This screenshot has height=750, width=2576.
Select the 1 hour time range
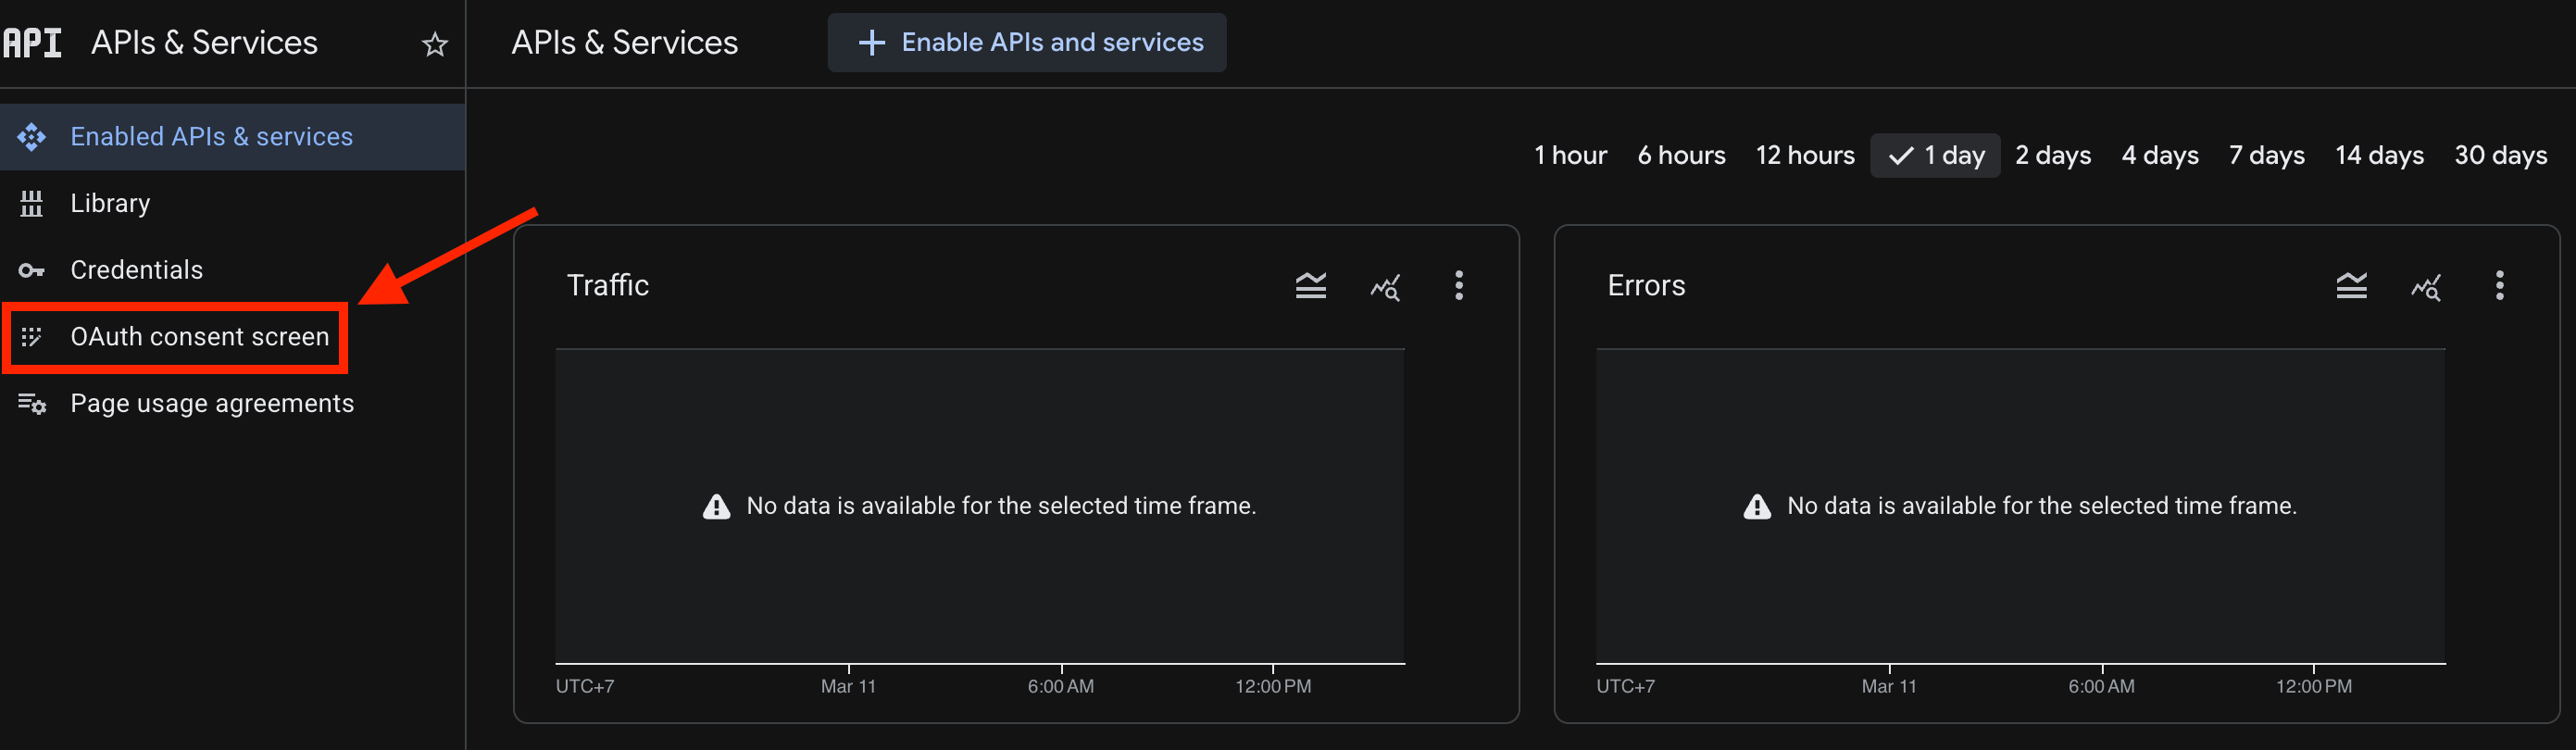(x=1570, y=156)
